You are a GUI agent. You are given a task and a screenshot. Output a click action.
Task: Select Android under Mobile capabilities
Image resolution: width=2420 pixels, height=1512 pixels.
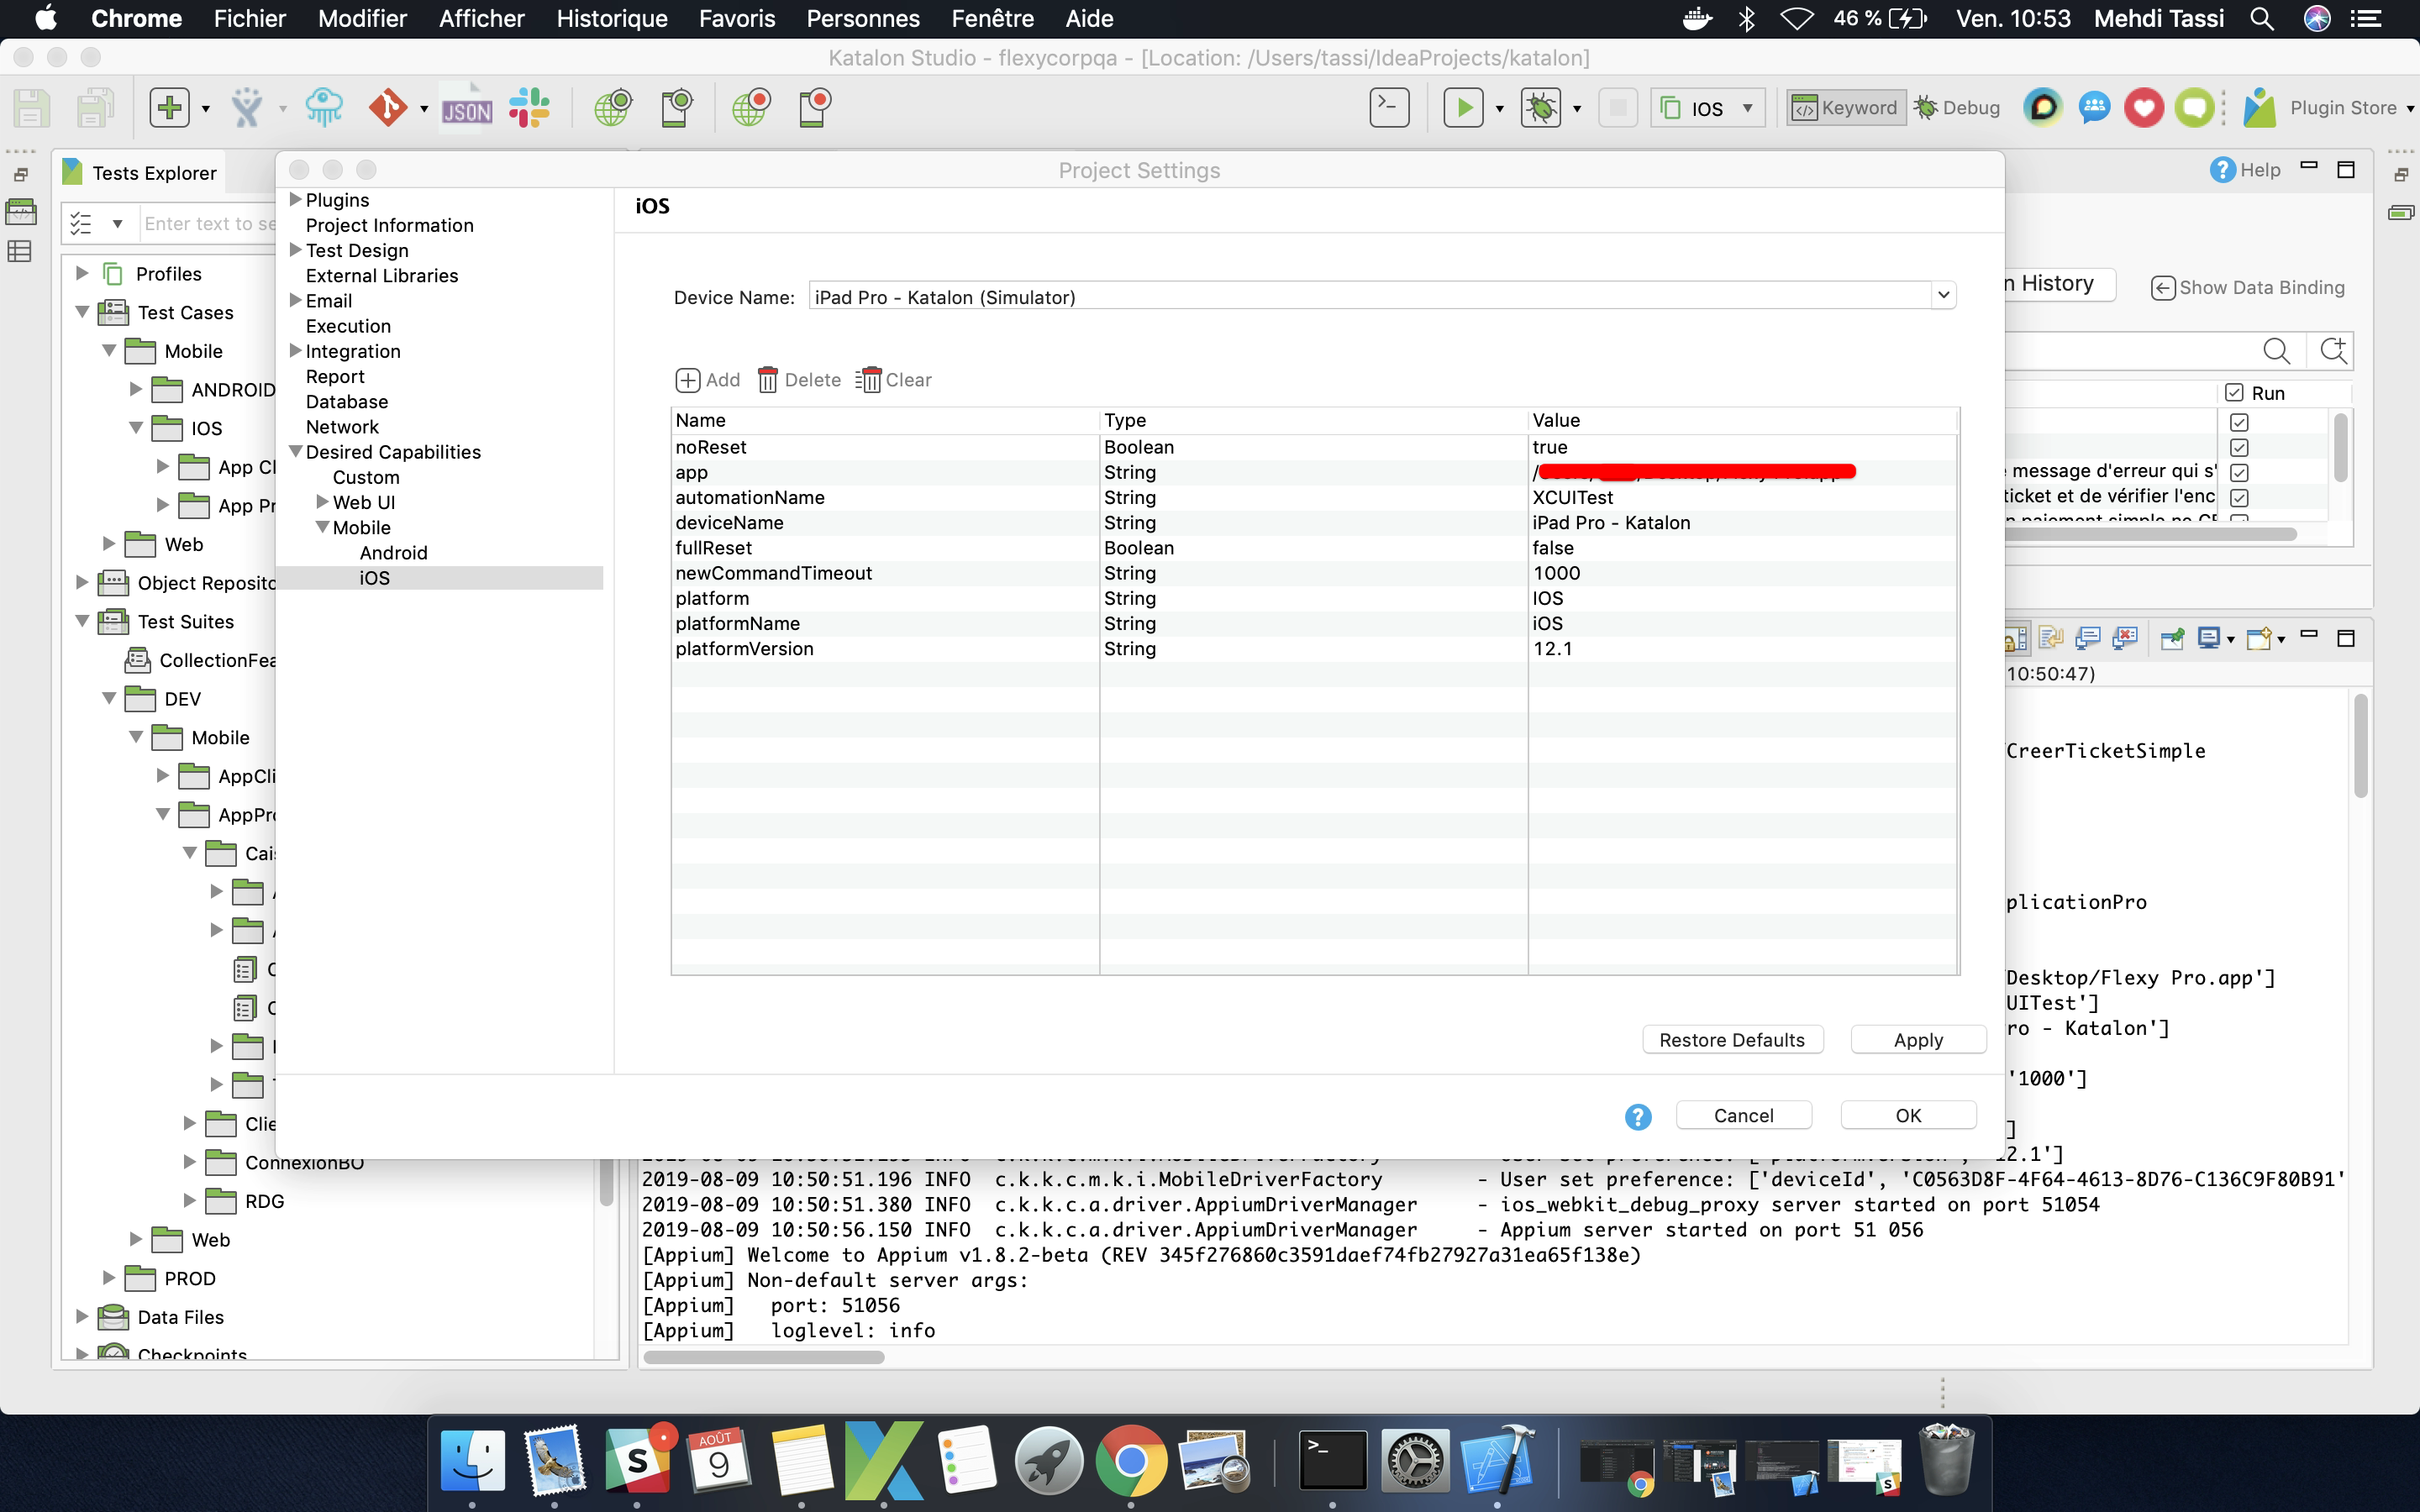click(393, 553)
